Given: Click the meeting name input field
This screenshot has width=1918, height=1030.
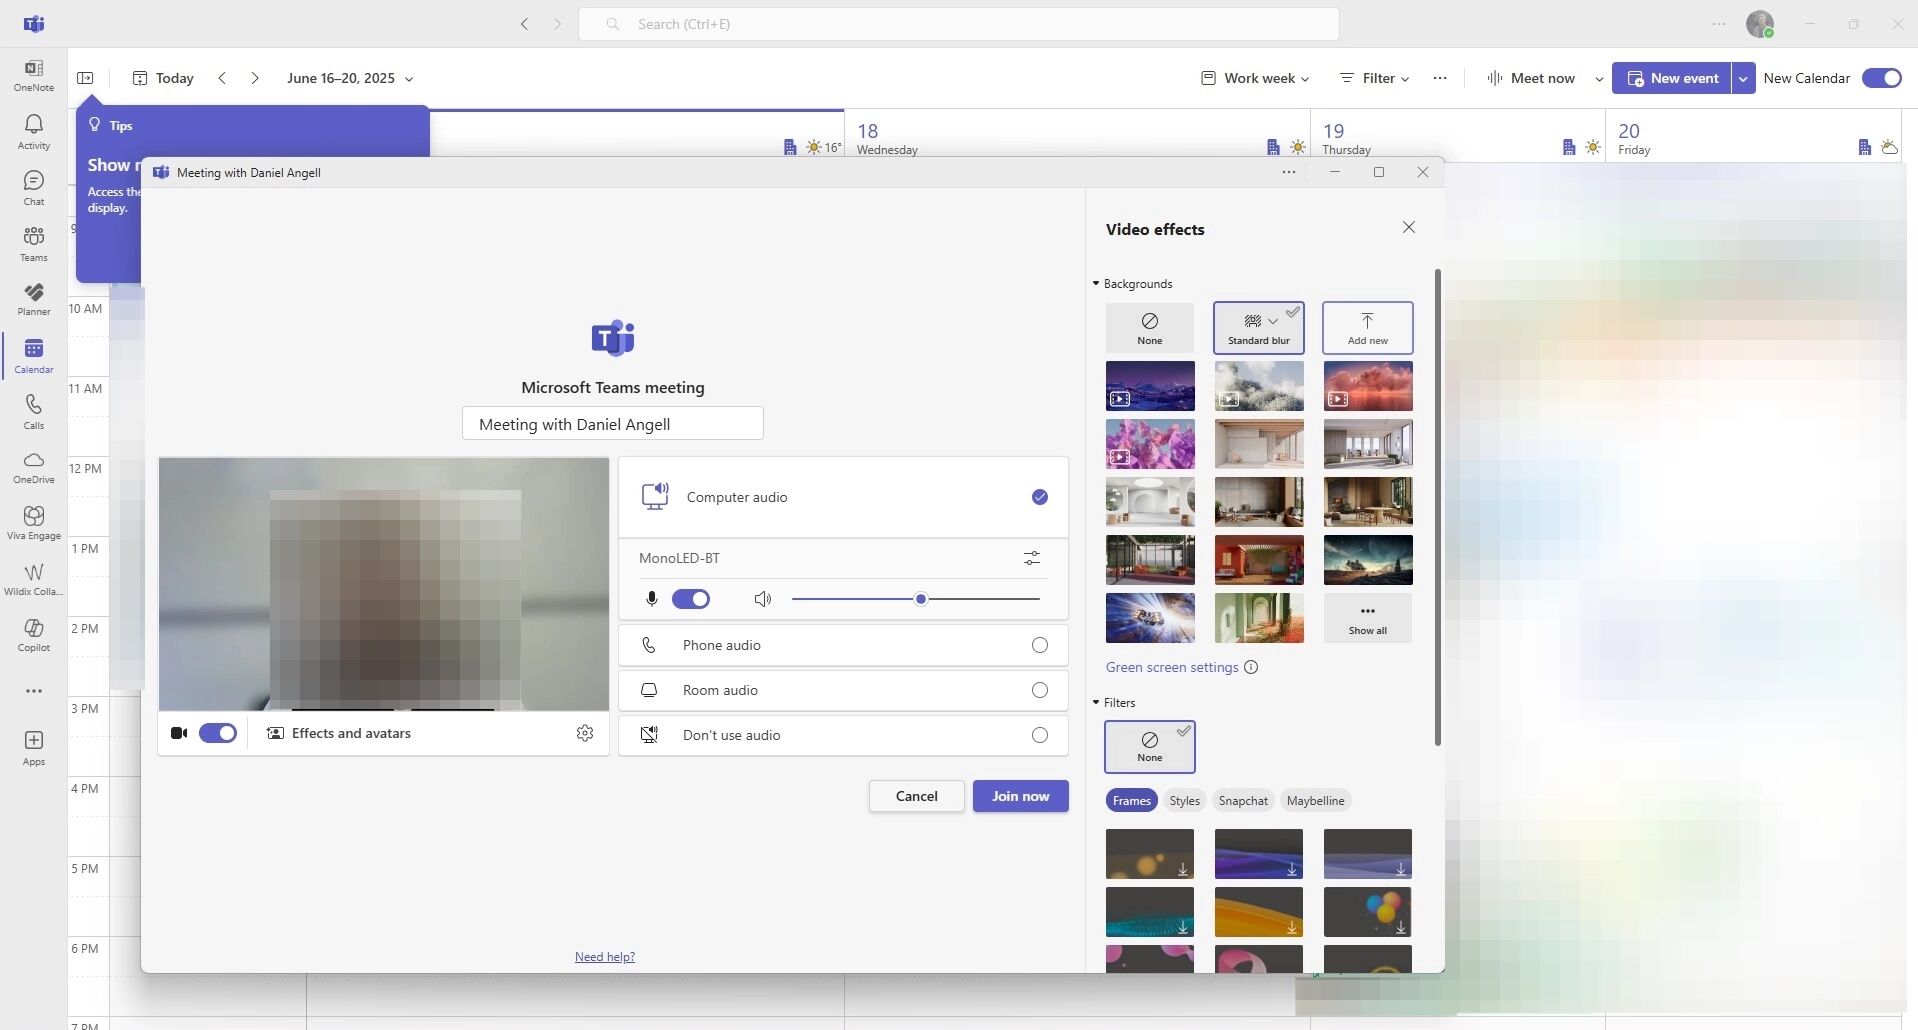Looking at the screenshot, I should coord(613,423).
